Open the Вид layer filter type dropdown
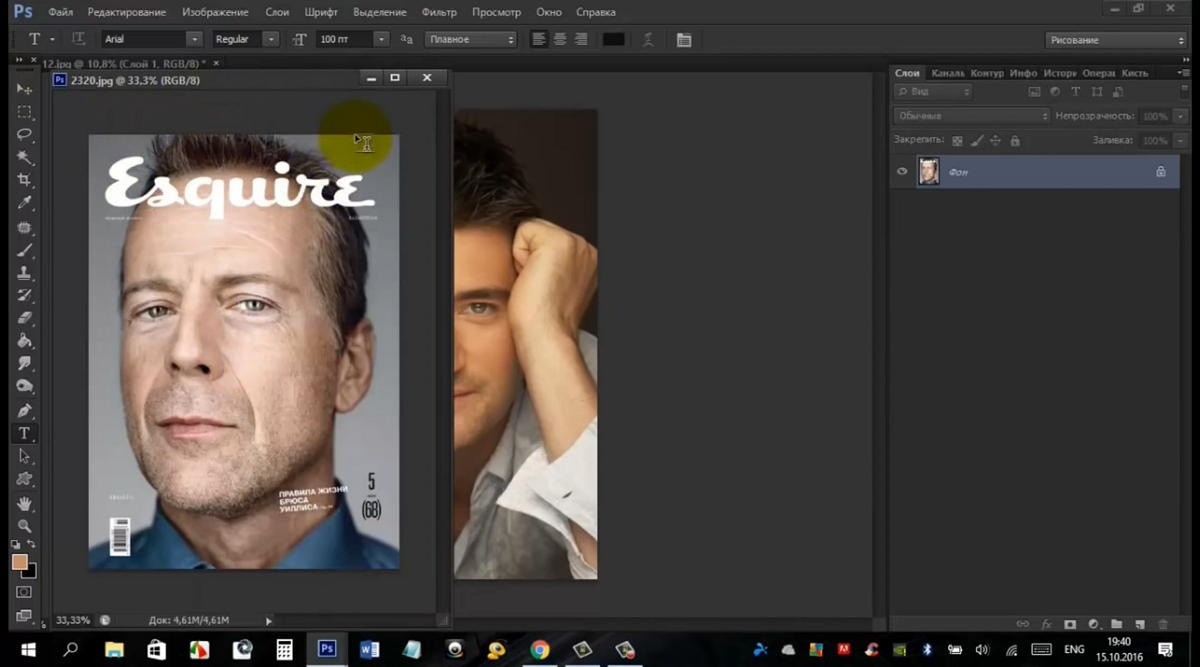 [x=933, y=91]
